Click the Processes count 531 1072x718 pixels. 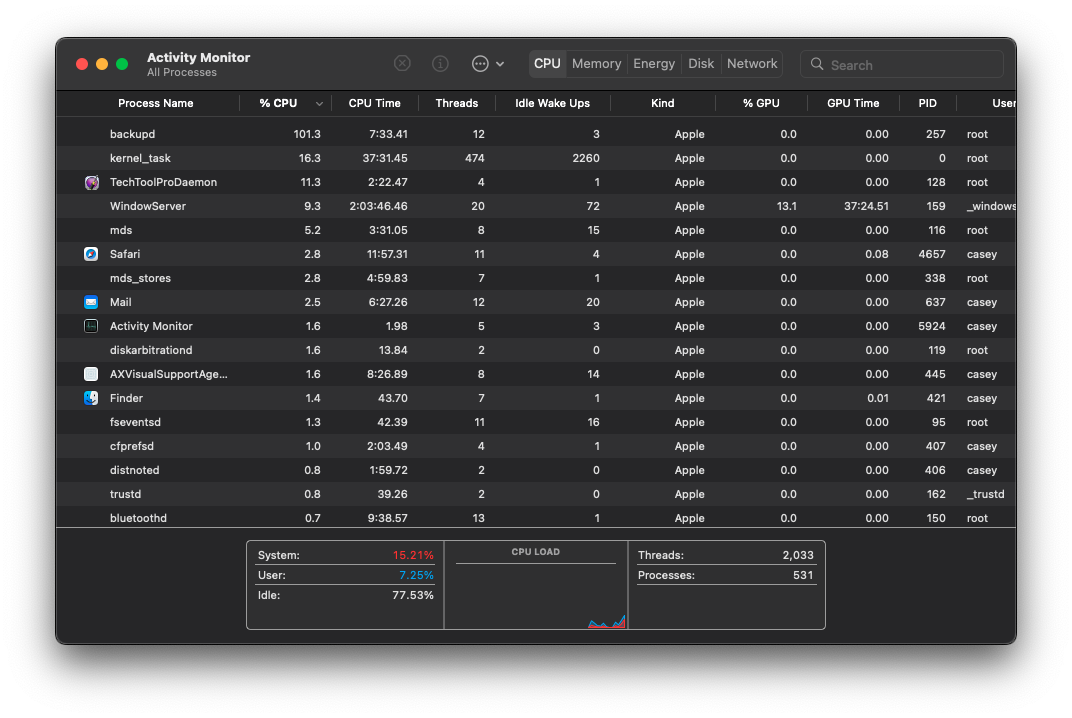[803, 575]
